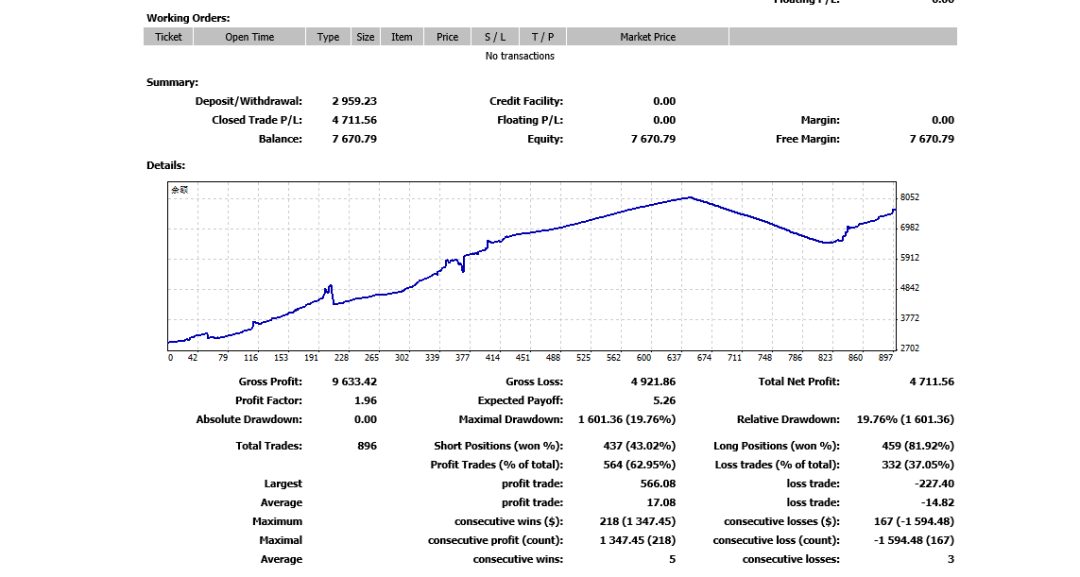Click the Type column header
This screenshot has height=577, width=1080.
coord(328,37)
